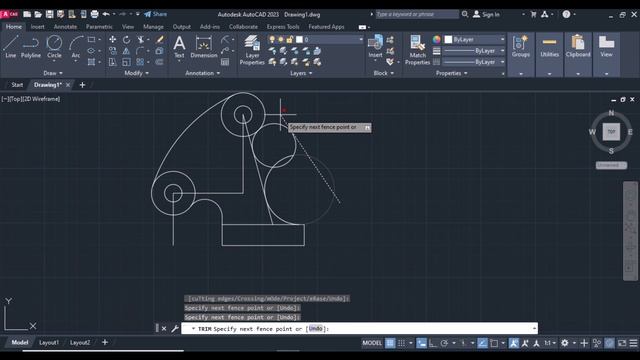Image resolution: width=640 pixels, height=360 pixels.
Task: Click the Fillet tool icon
Action: tap(140, 51)
